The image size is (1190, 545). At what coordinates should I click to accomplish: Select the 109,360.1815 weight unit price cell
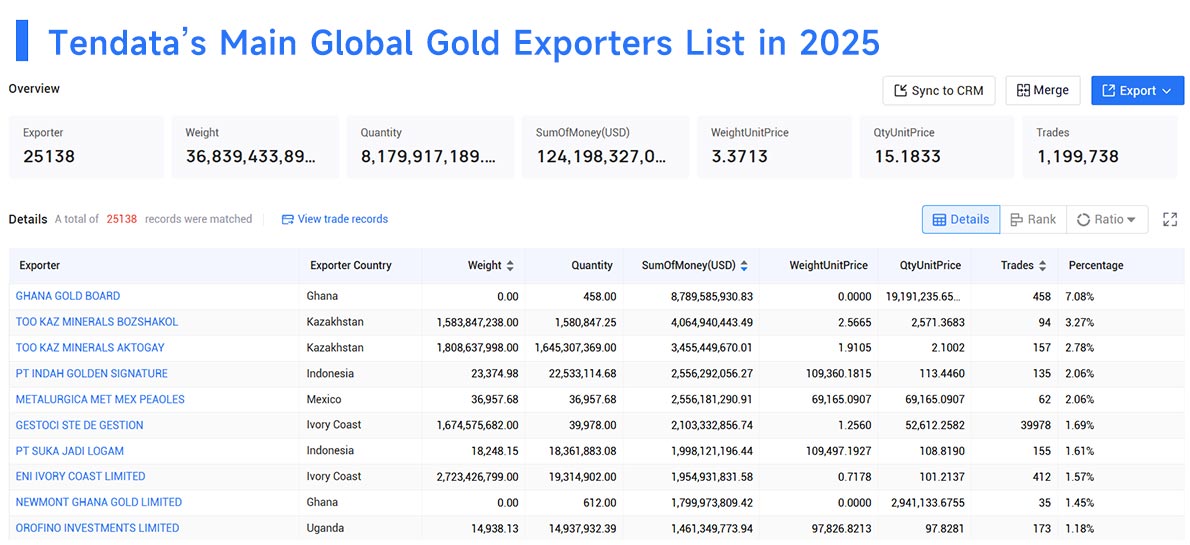tap(837, 373)
